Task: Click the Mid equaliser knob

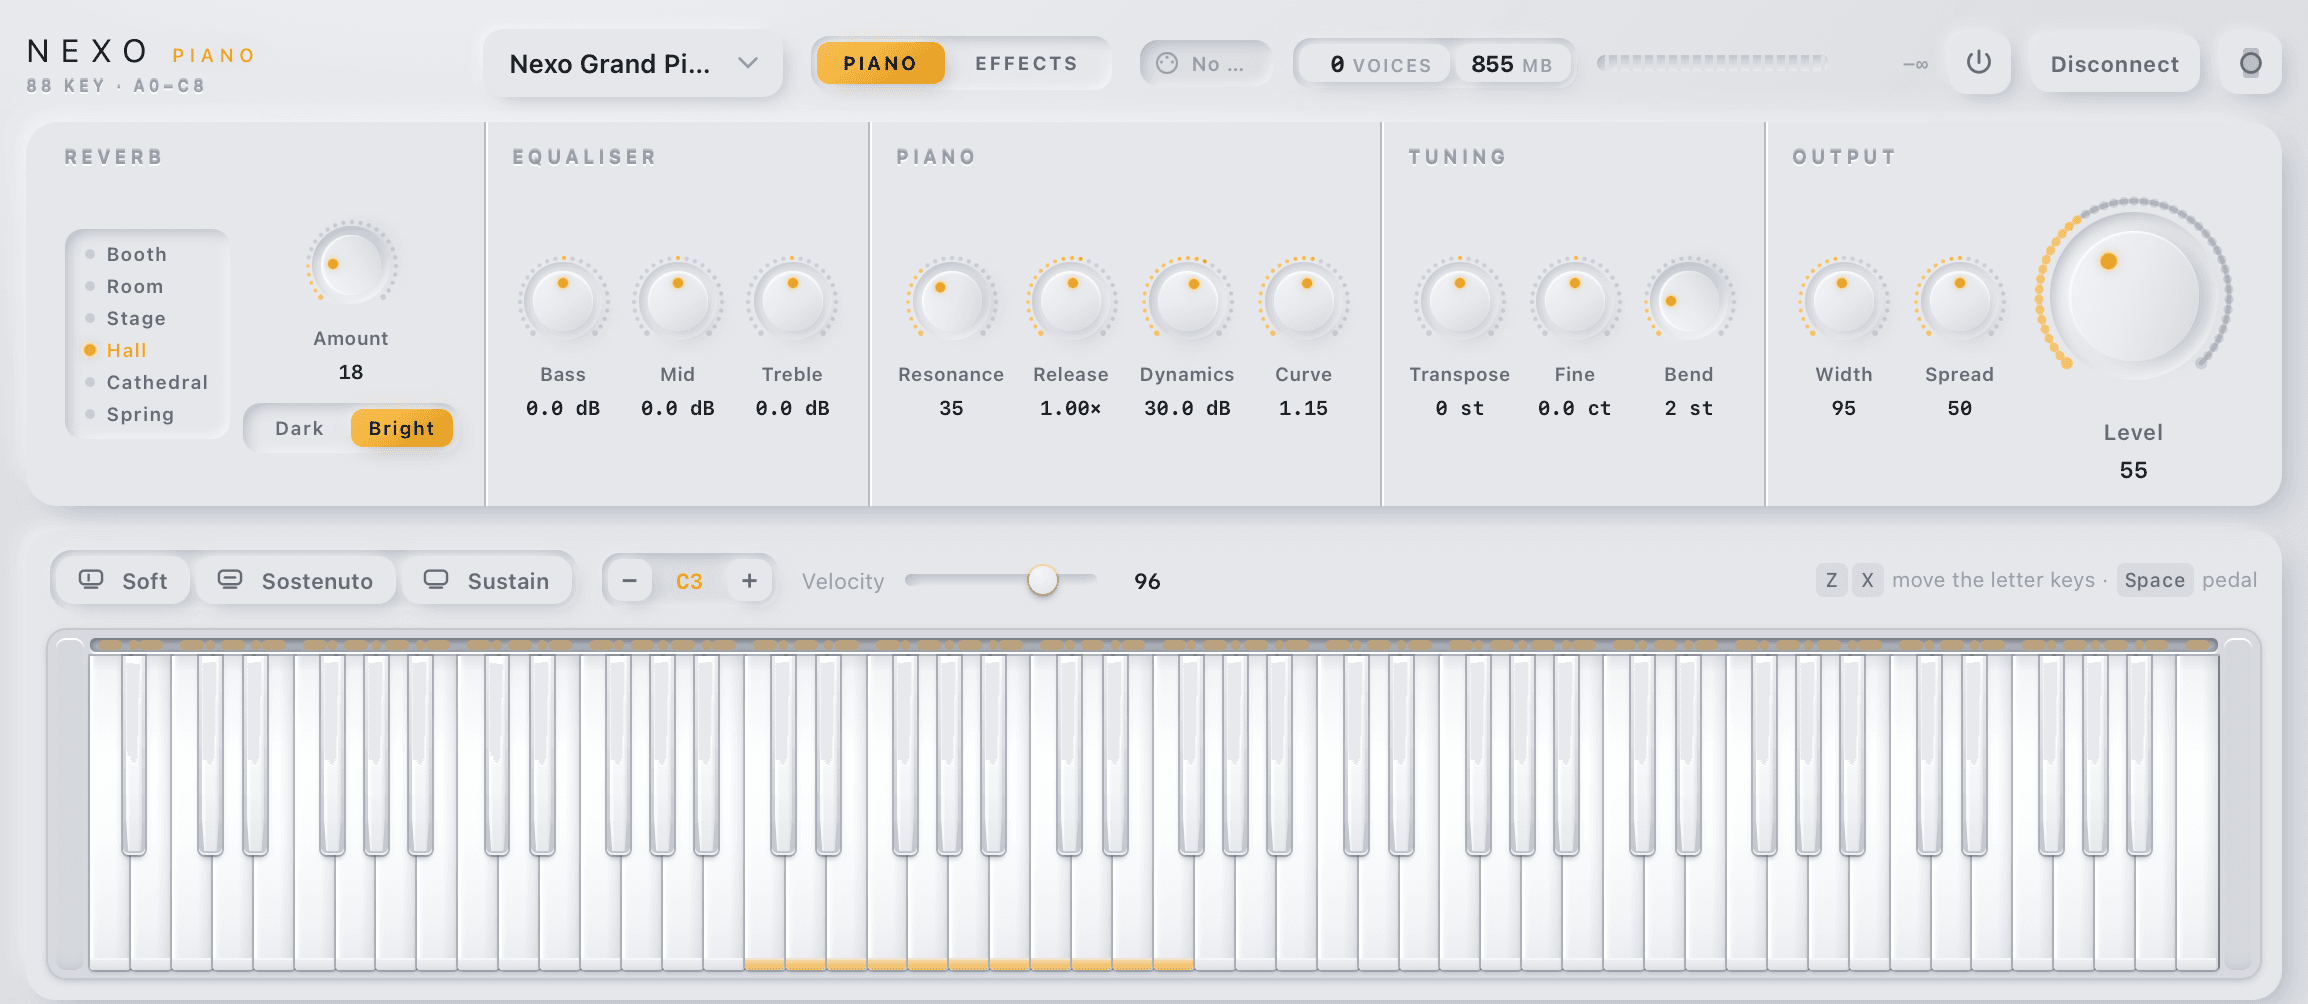Action: click(x=677, y=300)
